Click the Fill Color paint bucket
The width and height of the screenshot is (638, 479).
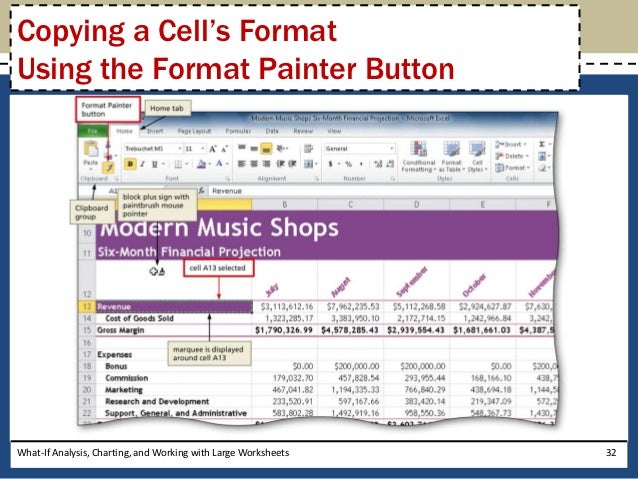(x=201, y=164)
